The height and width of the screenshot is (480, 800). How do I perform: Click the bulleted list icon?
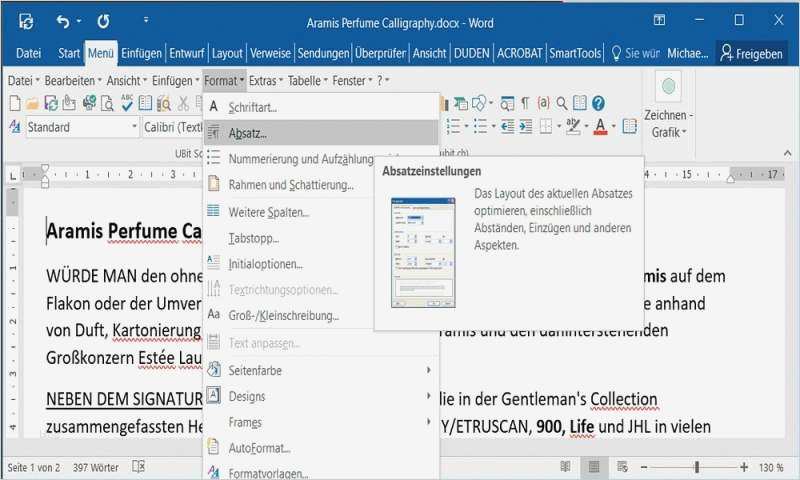(x=480, y=126)
